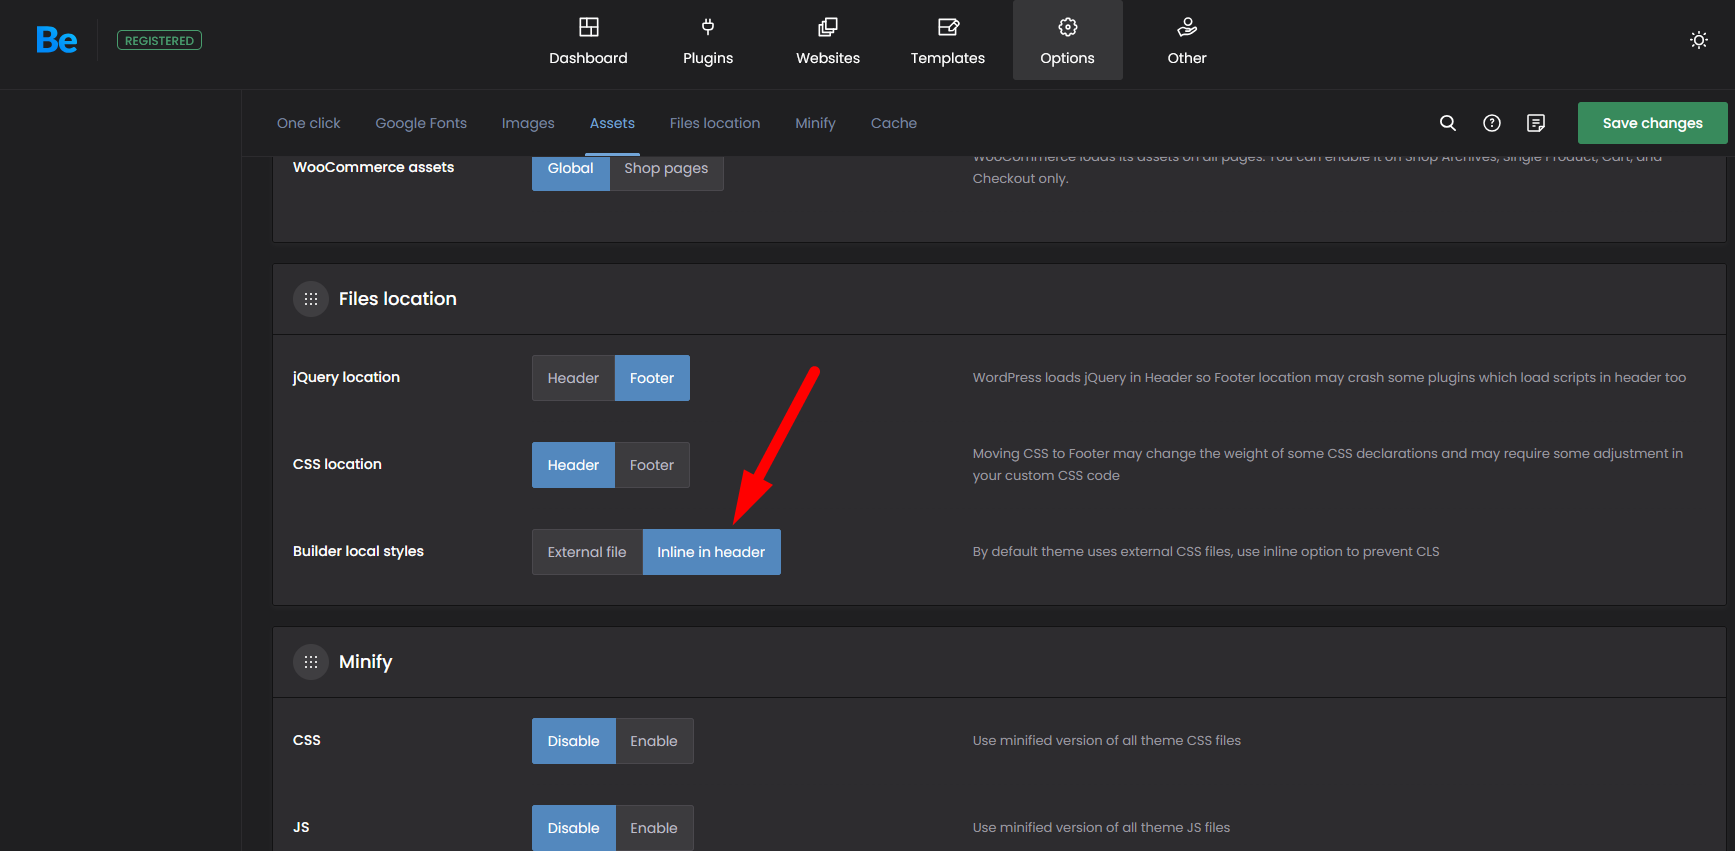This screenshot has height=851, width=1735.
Task: Disable CSS minification
Action: [x=573, y=741]
